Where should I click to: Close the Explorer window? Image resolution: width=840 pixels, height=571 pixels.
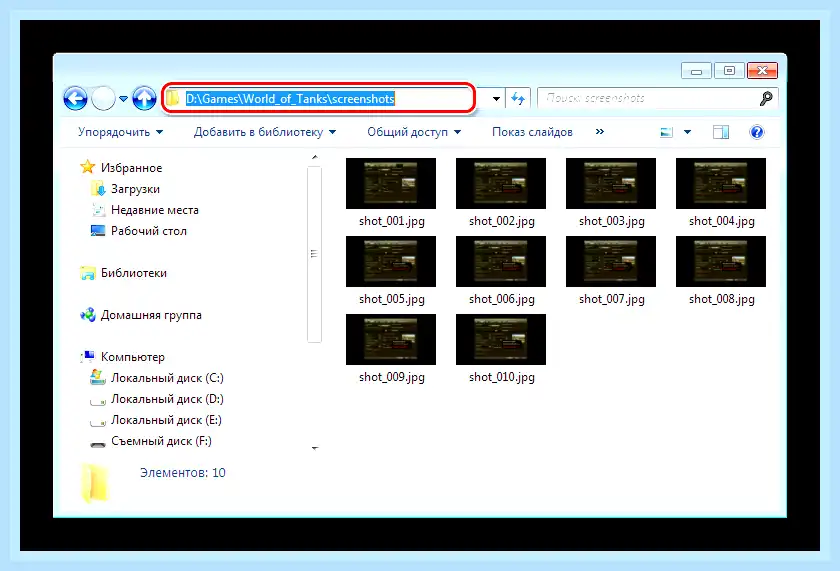[762, 71]
